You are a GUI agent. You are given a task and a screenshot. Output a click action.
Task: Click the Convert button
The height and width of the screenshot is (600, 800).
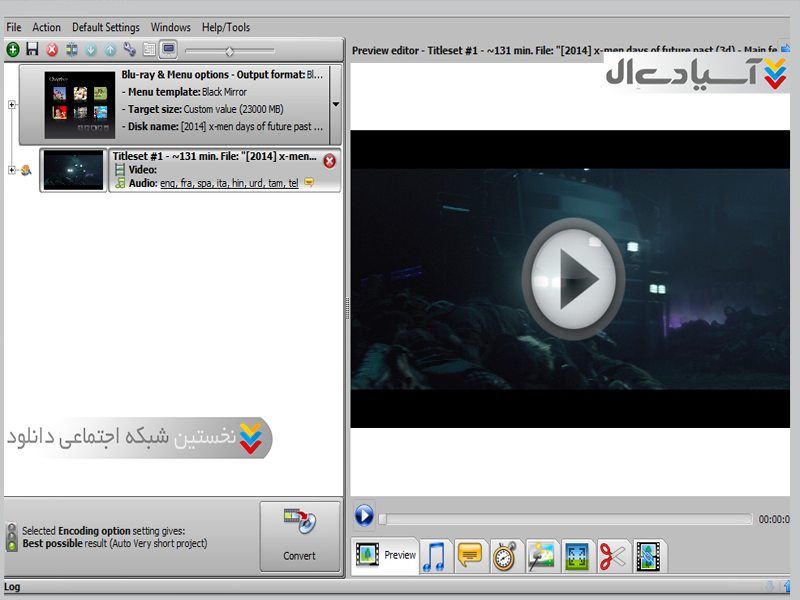click(299, 536)
